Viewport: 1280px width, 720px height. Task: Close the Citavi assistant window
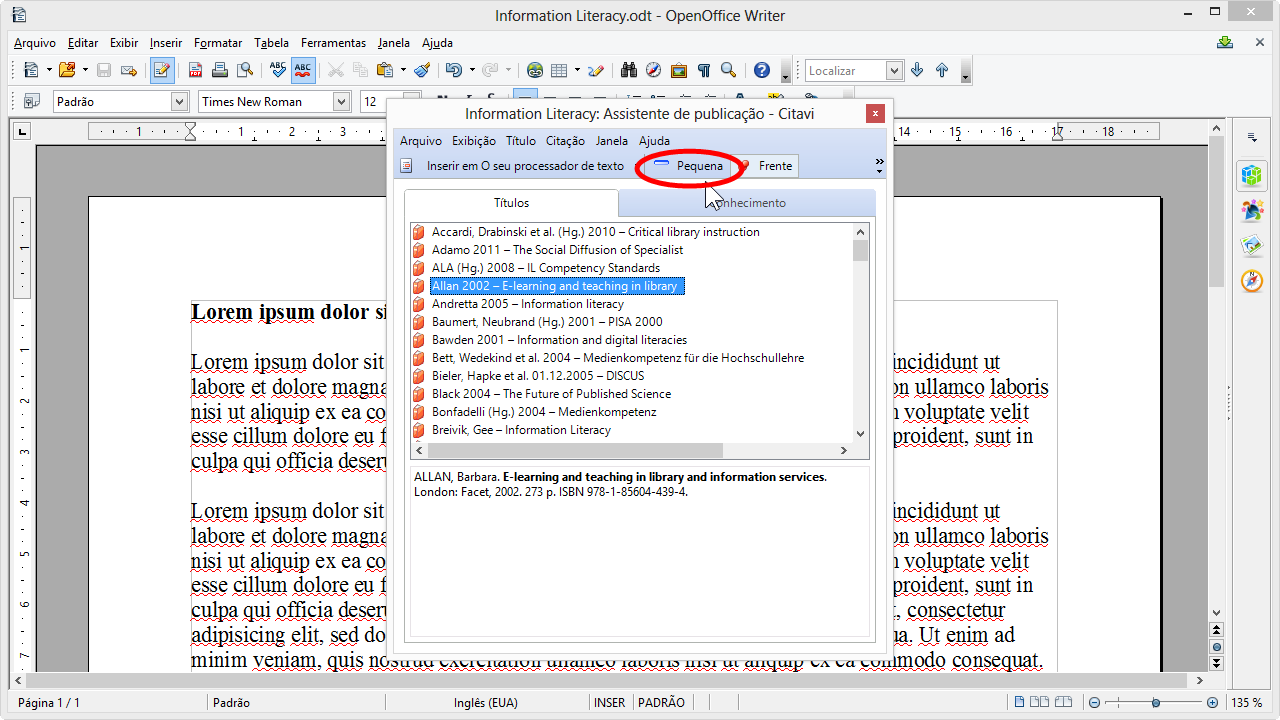click(x=875, y=114)
